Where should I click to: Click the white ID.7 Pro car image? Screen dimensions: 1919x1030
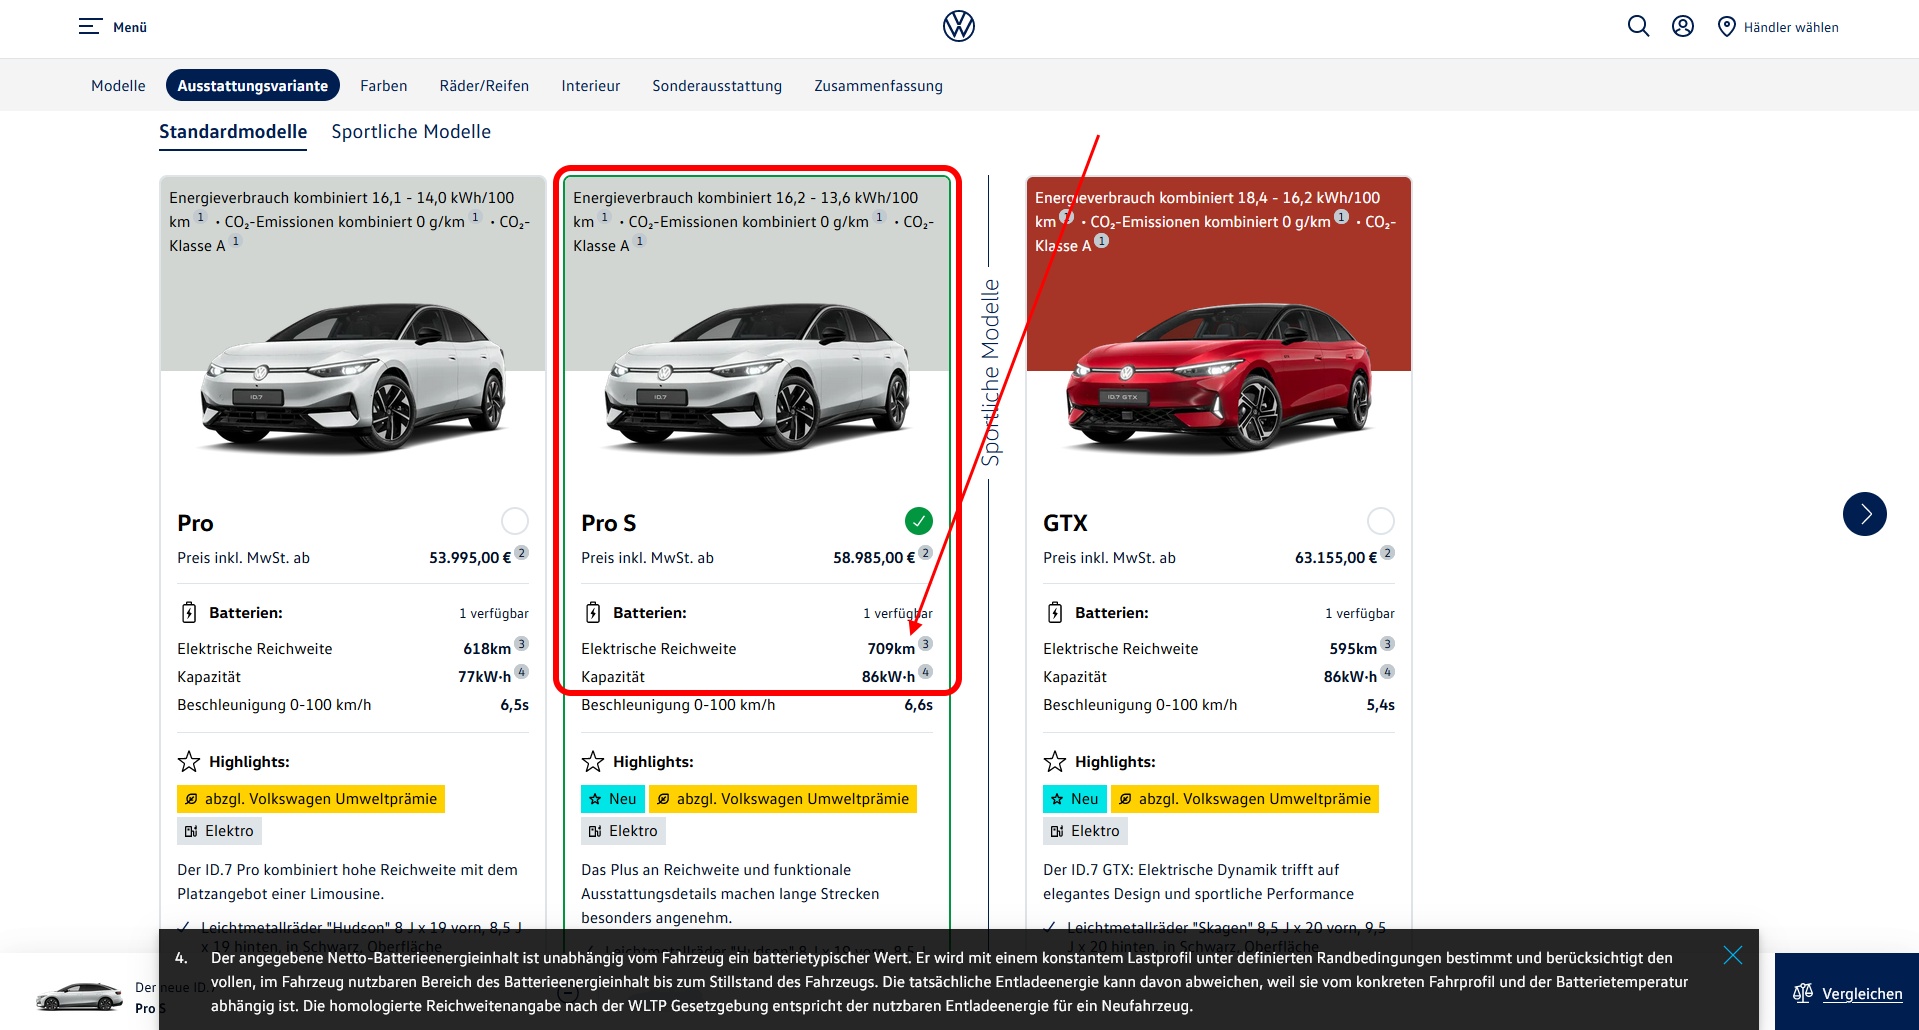[x=353, y=378]
